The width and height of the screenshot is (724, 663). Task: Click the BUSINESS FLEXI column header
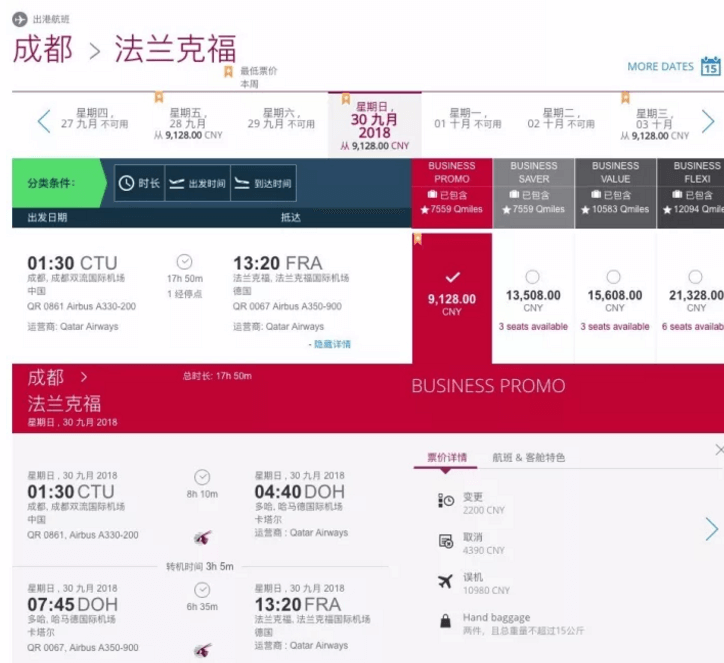pyautogui.click(x=691, y=193)
